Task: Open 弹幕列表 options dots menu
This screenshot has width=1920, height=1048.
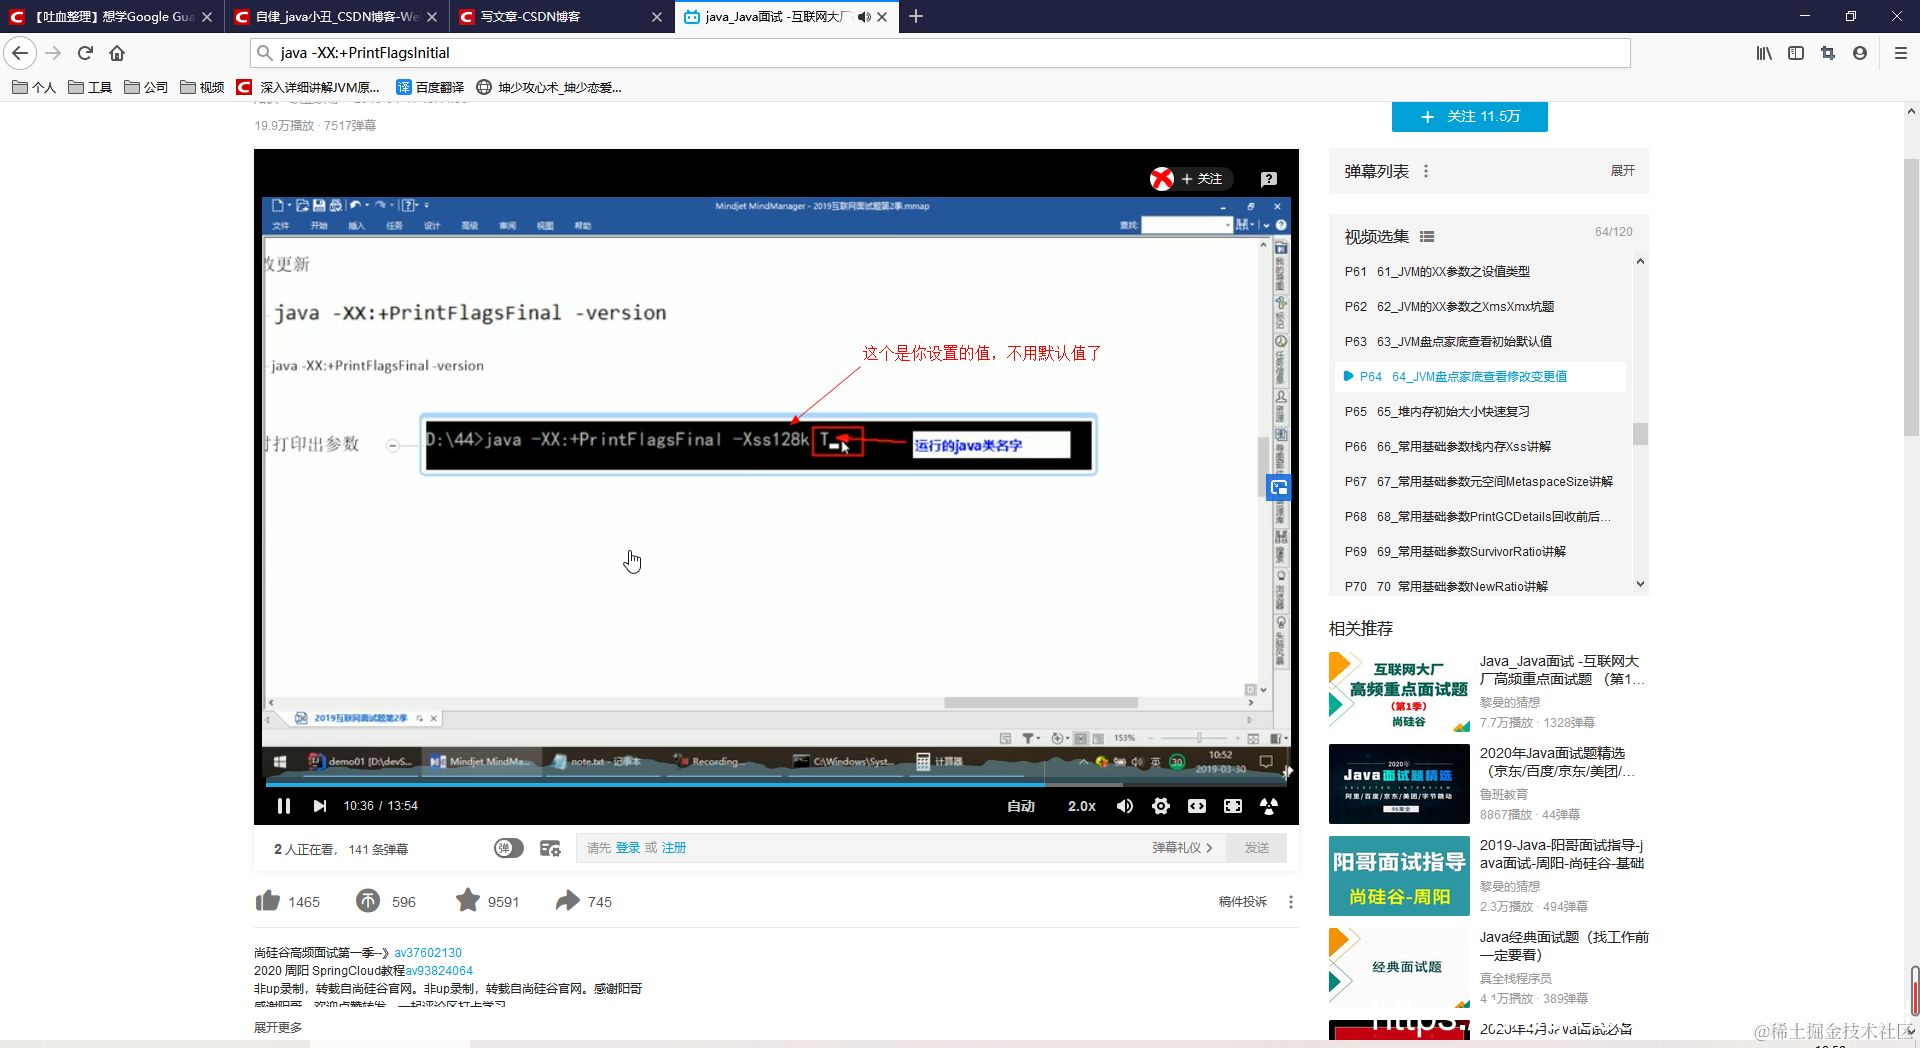Action: coord(1426,171)
